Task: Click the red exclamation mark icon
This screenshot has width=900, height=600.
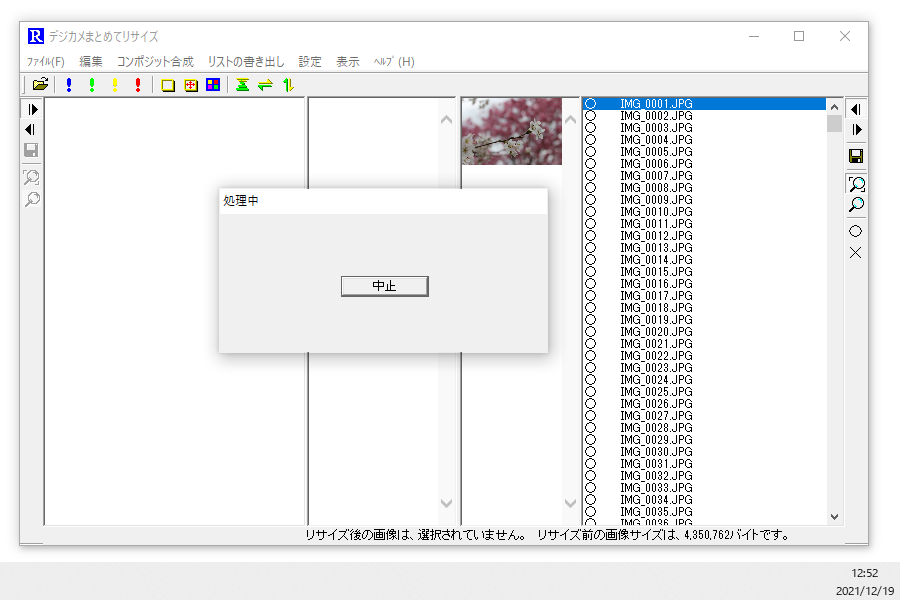Action: (x=138, y=85)
